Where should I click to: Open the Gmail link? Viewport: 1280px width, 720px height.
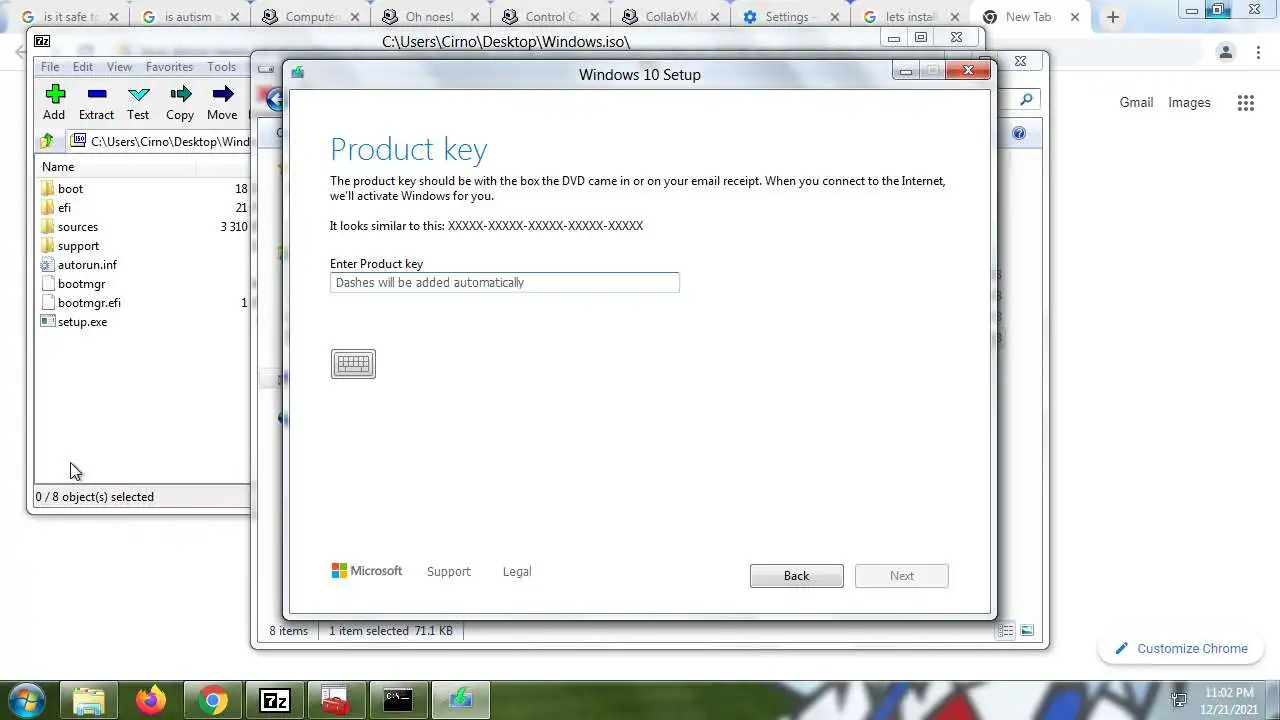[1136, 102]
